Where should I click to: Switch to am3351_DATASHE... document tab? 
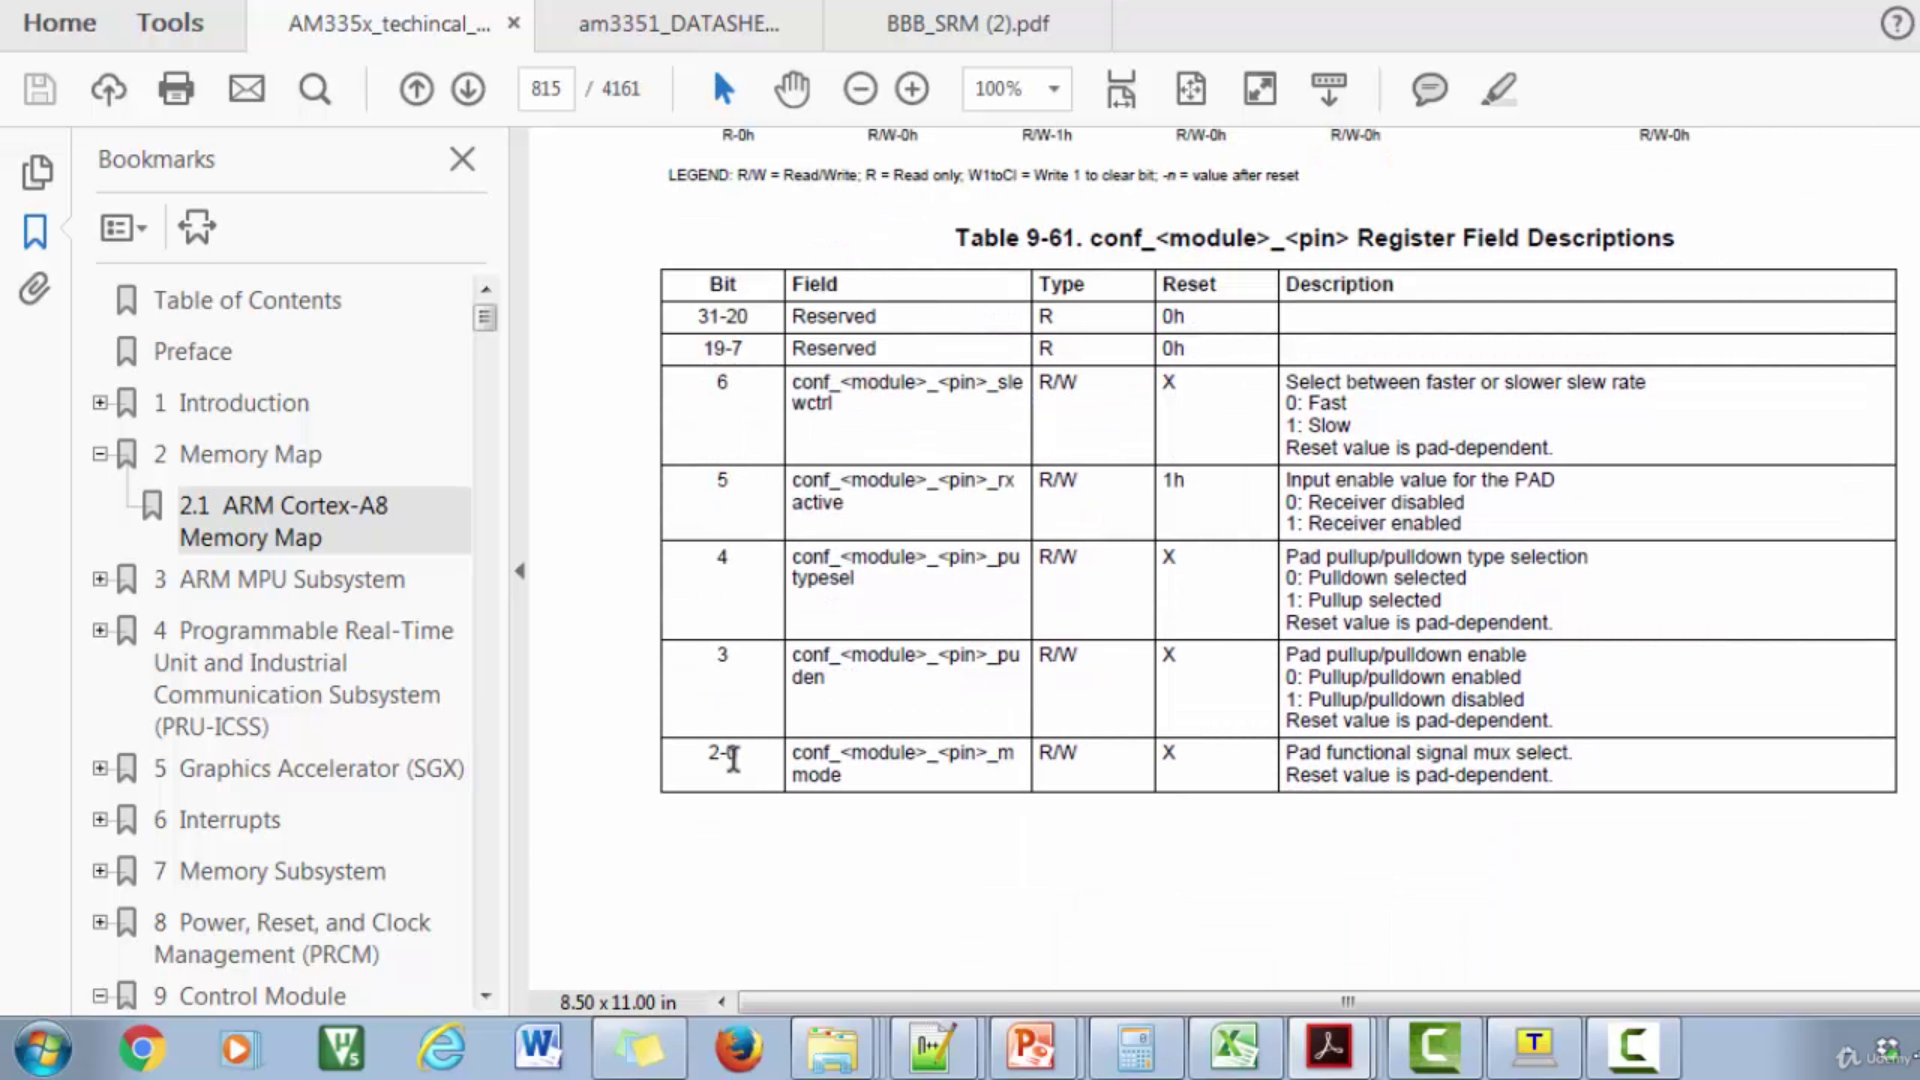679,24
